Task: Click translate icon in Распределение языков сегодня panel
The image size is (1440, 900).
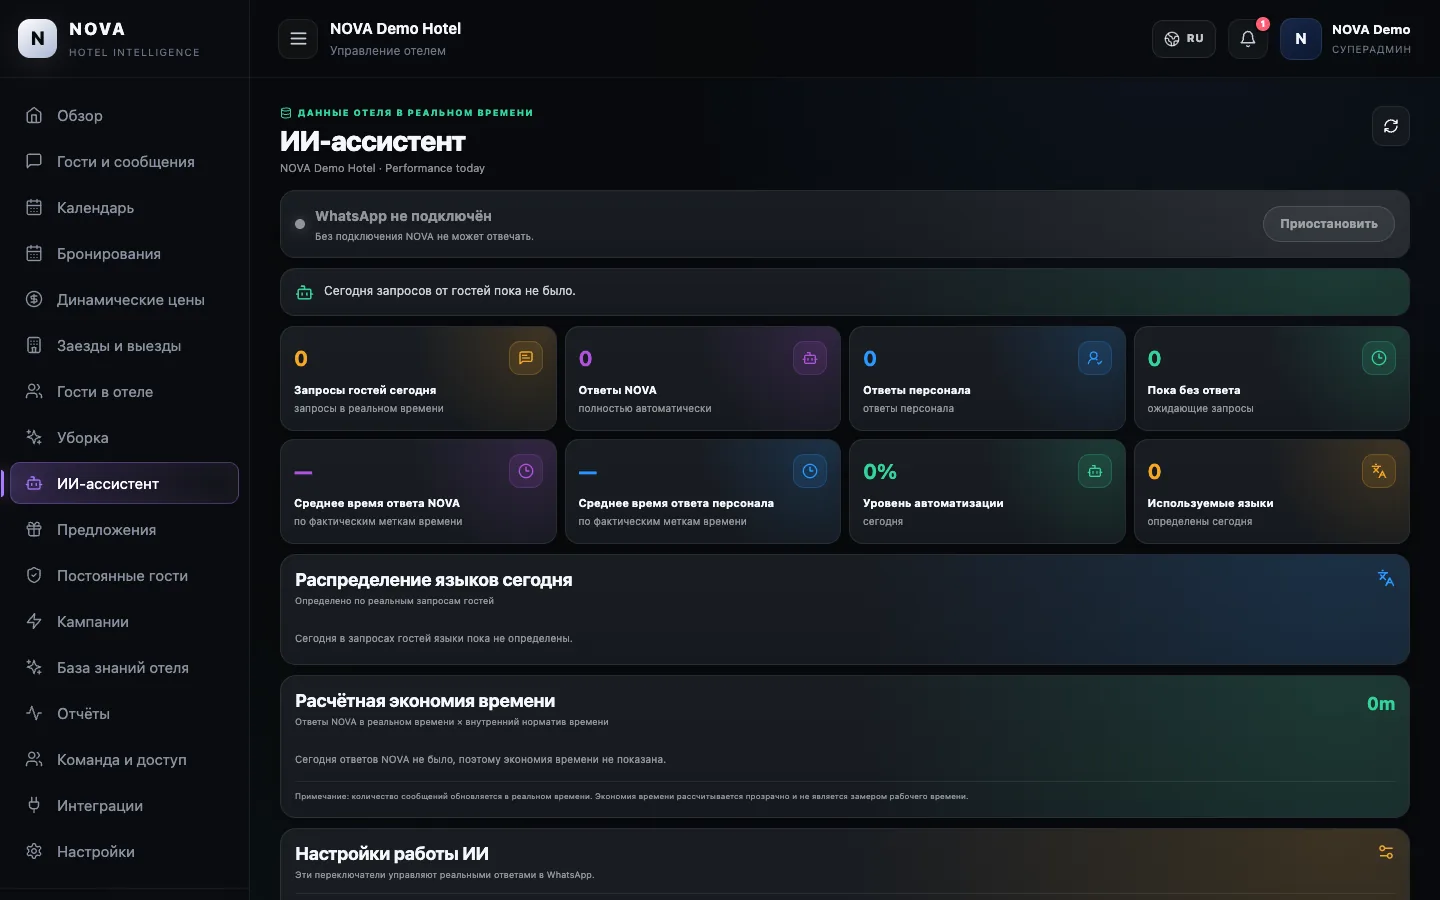Action: (x=1386, y=578)
